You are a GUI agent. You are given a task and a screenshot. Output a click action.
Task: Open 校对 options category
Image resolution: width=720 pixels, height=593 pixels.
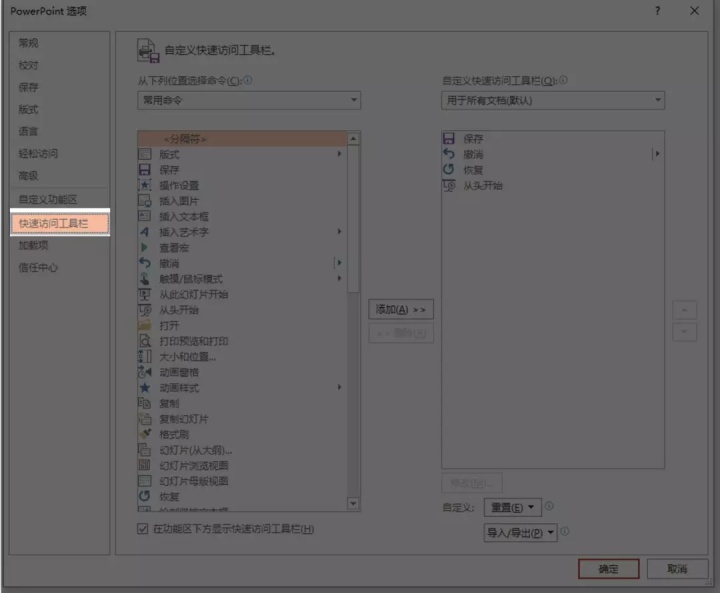[x=28, y=65]
